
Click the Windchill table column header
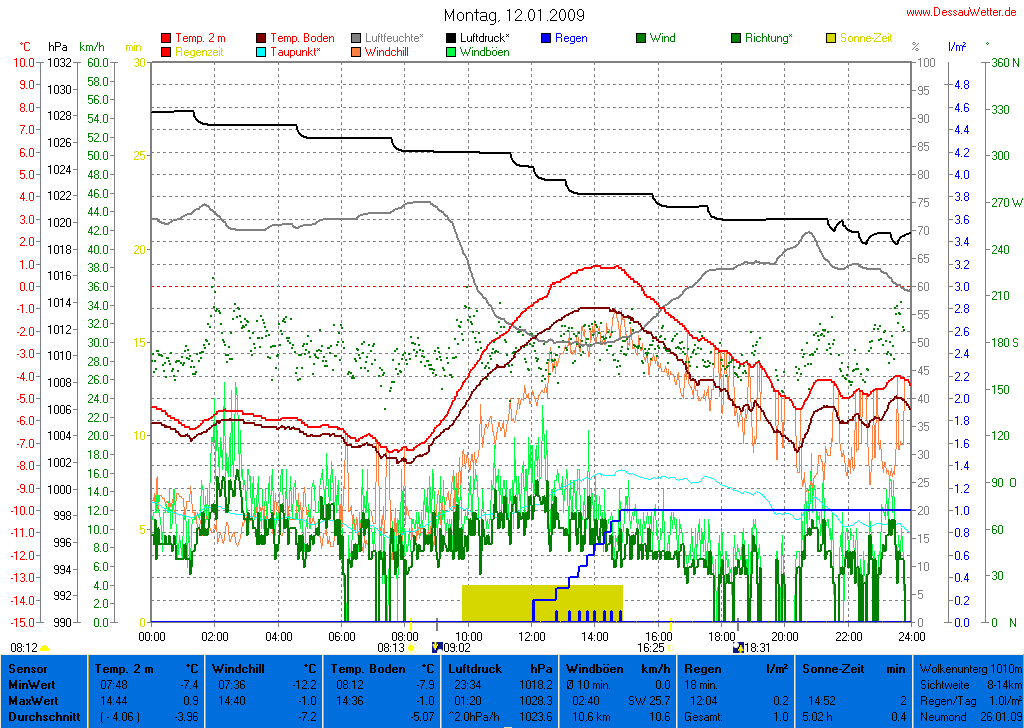pos(237,668)
